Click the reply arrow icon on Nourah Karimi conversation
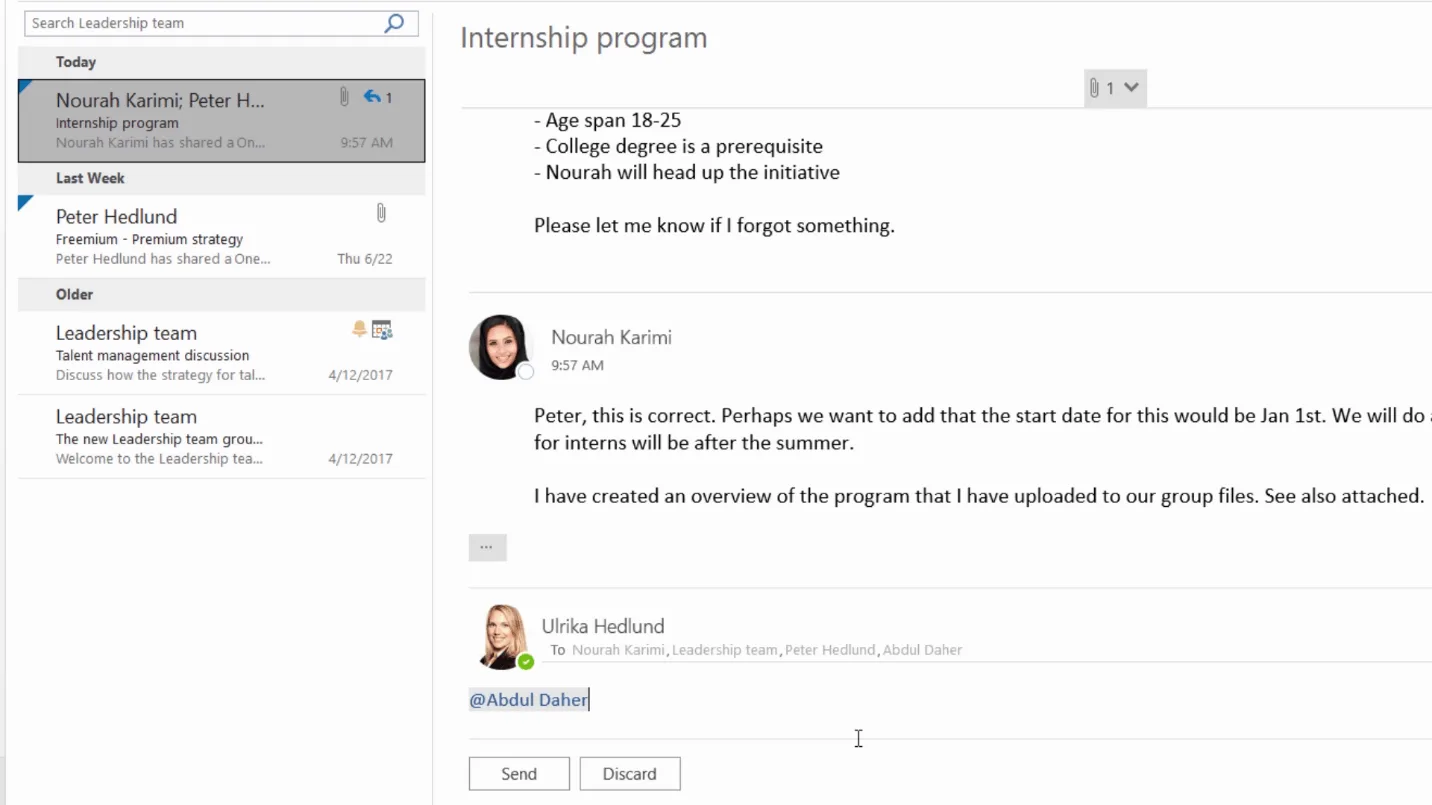The height and width of the screenshot is (805, 1432). coord(372,97)
